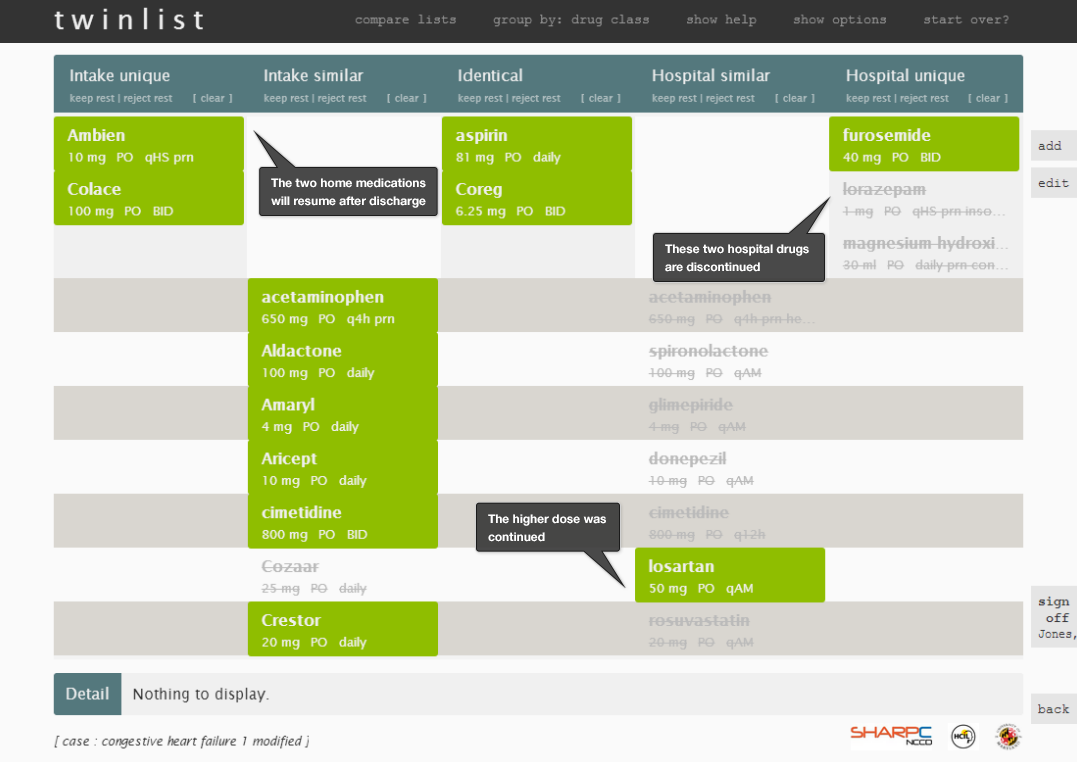
Task: Choose start over? in the top bar
Action: [x=965, y=20]
